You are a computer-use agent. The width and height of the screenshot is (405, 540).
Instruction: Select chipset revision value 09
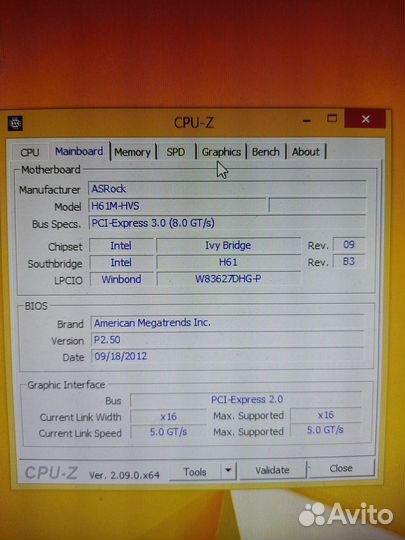pos(349,245)
